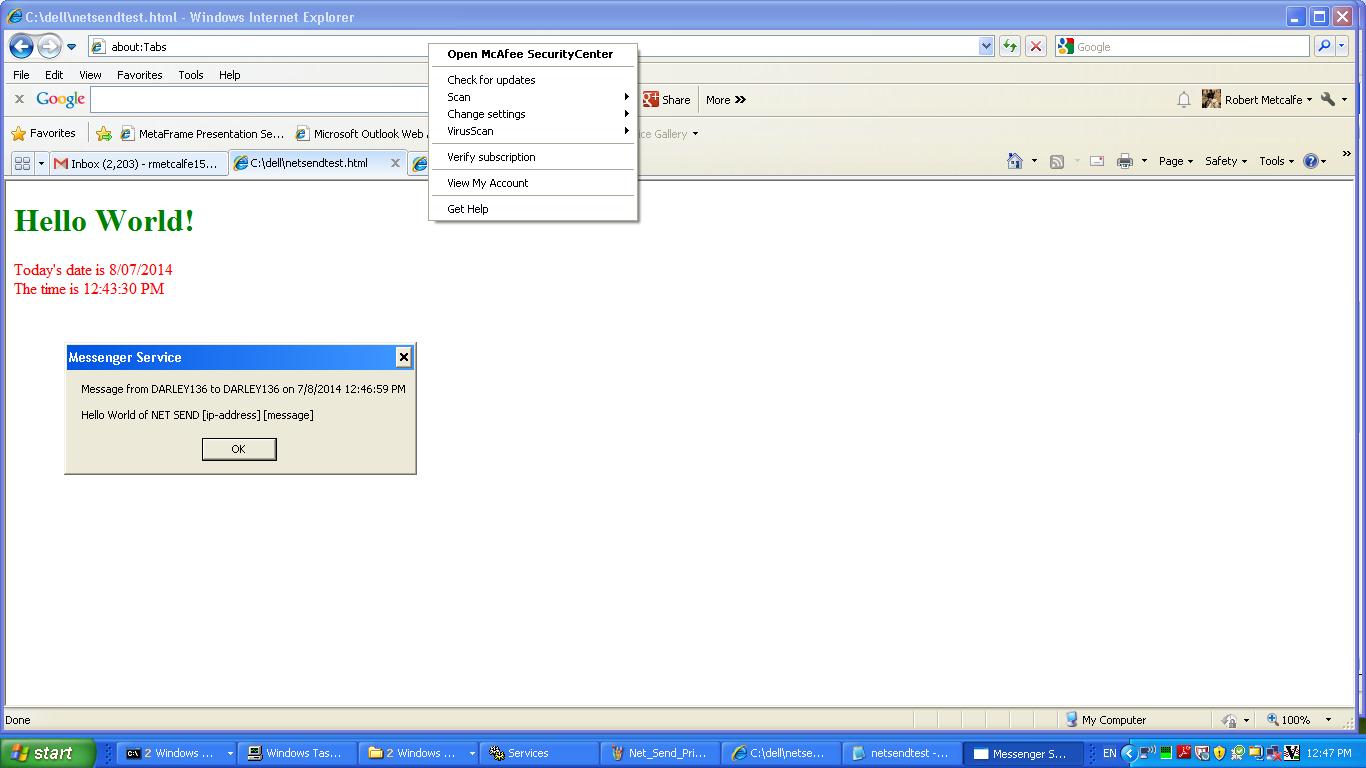
Task: Select Open McAfee SecurityCenter
Action: 531,54
